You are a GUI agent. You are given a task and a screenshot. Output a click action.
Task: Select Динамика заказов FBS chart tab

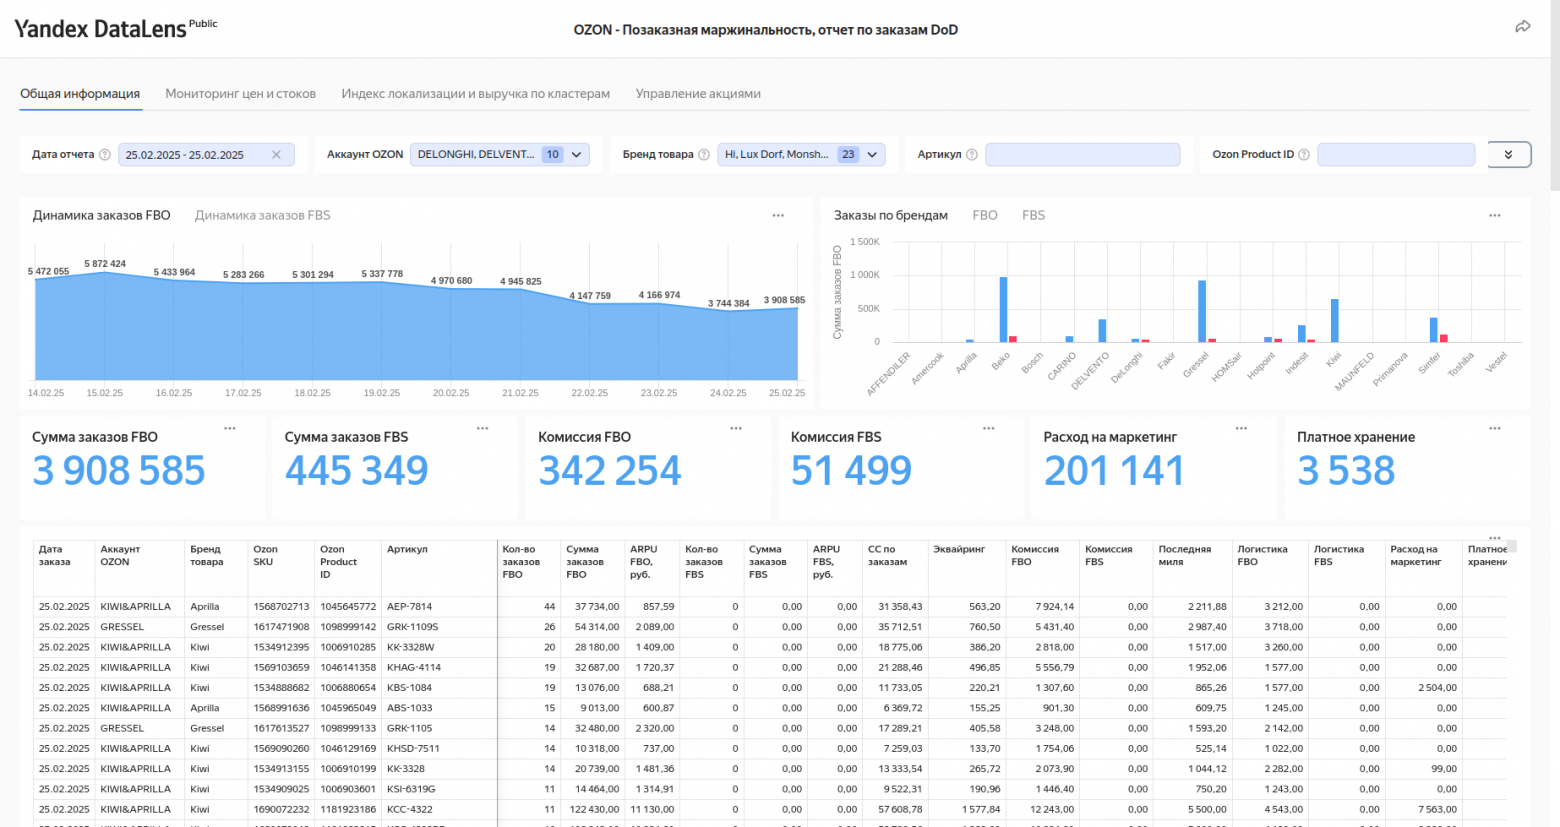click(x=262, y=215)
